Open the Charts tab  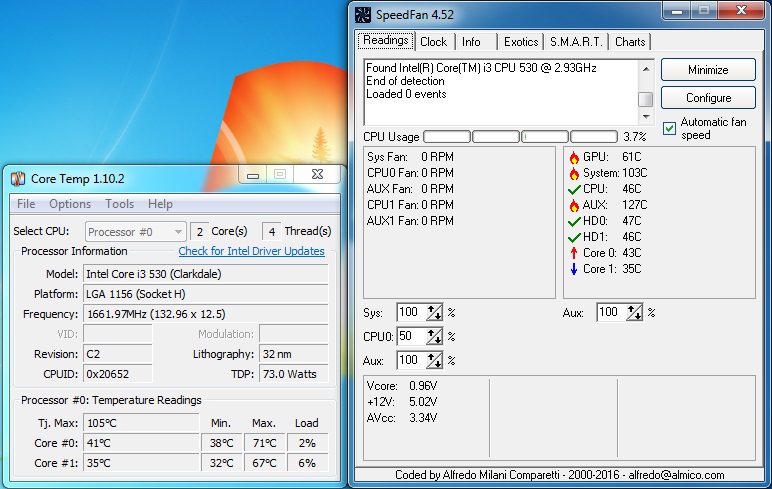pos(630,42)
